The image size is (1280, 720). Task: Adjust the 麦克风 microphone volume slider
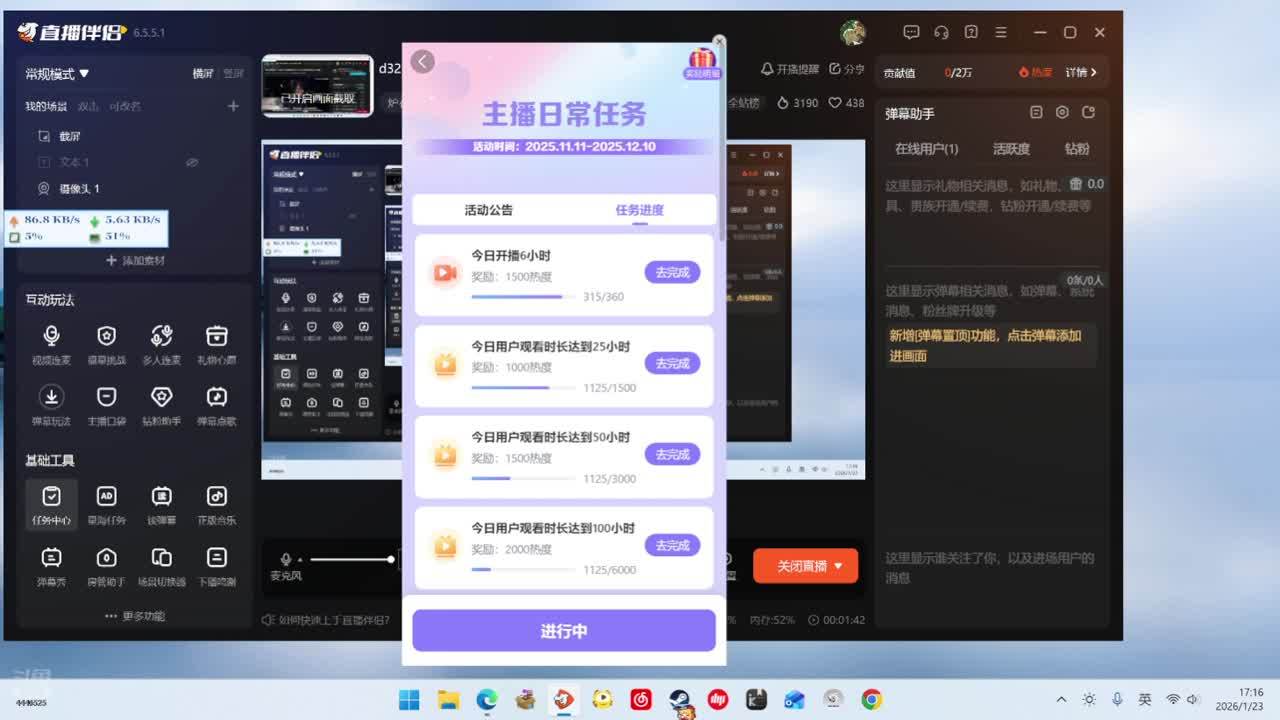[x=390, y=559]
